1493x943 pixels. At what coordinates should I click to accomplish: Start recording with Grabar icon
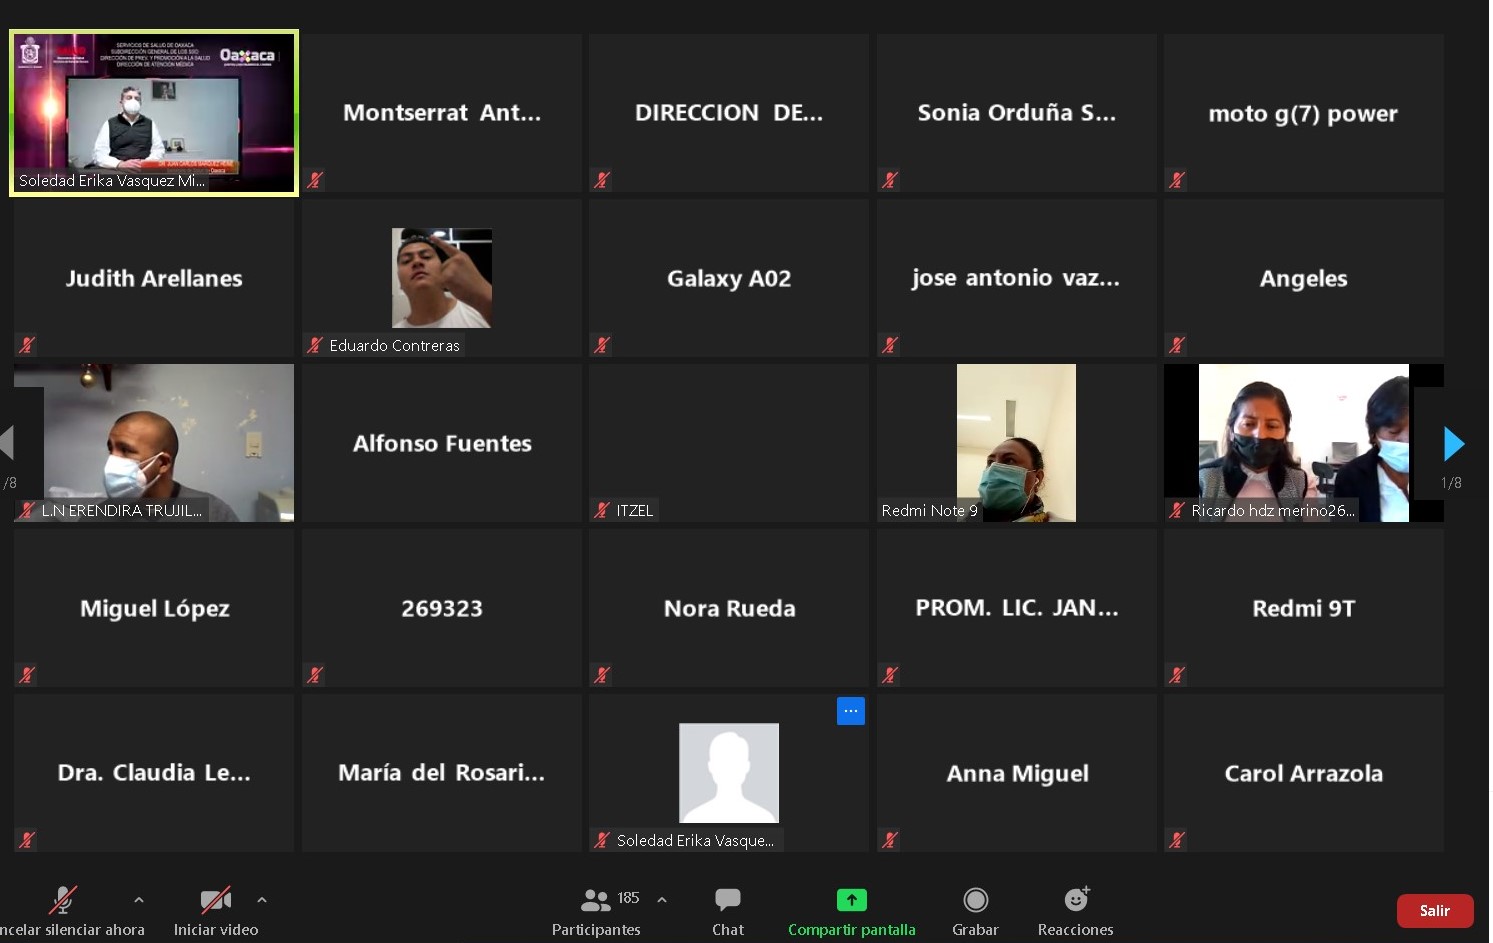[x=975, y=900]
